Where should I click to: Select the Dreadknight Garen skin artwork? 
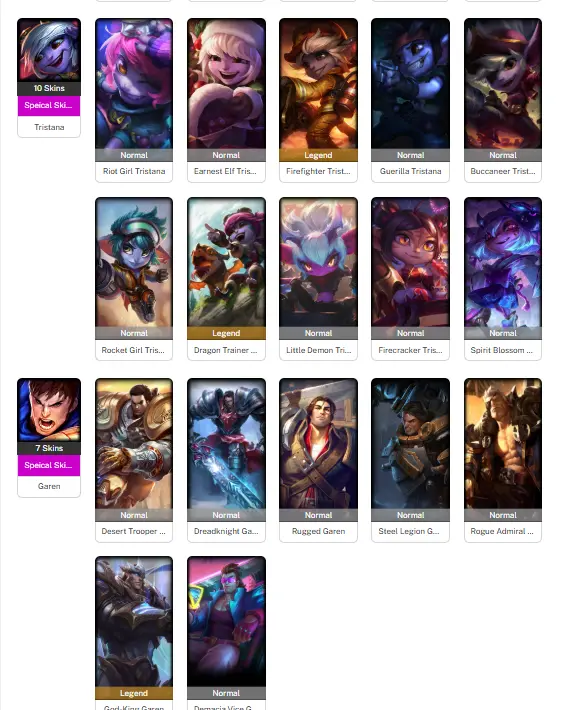[226, 444]
